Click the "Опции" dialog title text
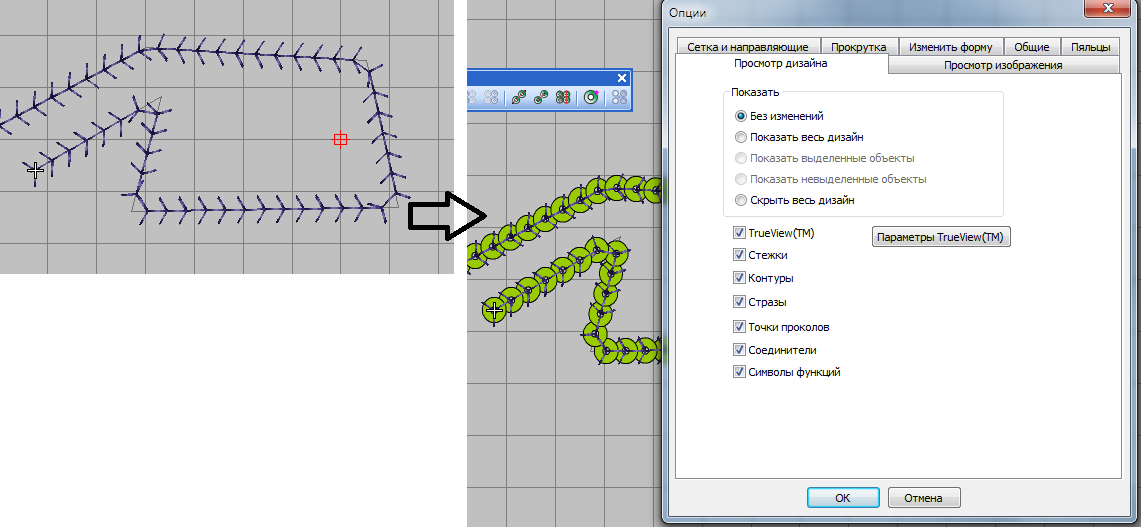The height and width of the screenshot is (527, 1141). 688,12
